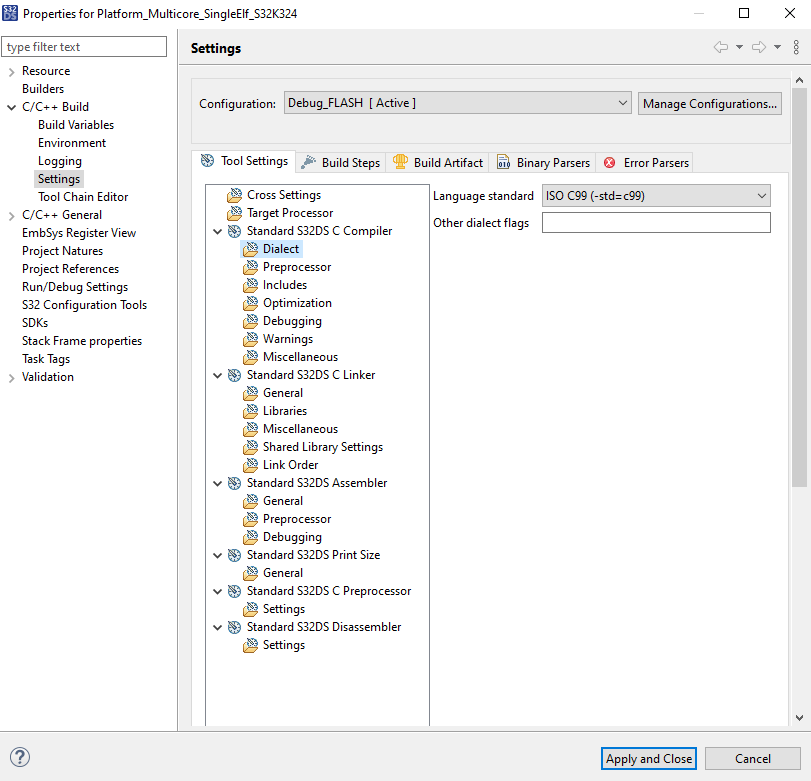Expand the C/C++ General node
The height and width of the screenshot is (781, 811).
[x=11, y=216]
